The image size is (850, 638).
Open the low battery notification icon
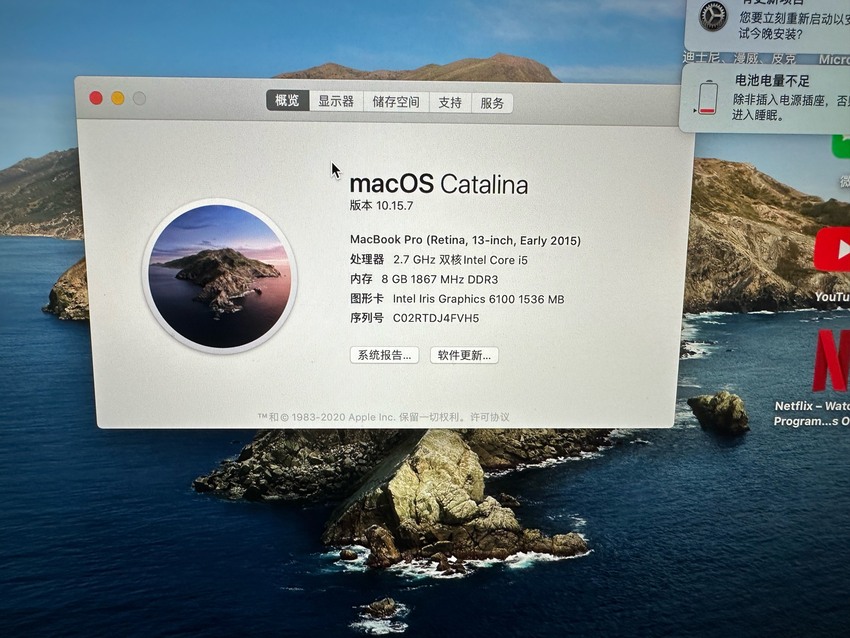tap(706, 98)
